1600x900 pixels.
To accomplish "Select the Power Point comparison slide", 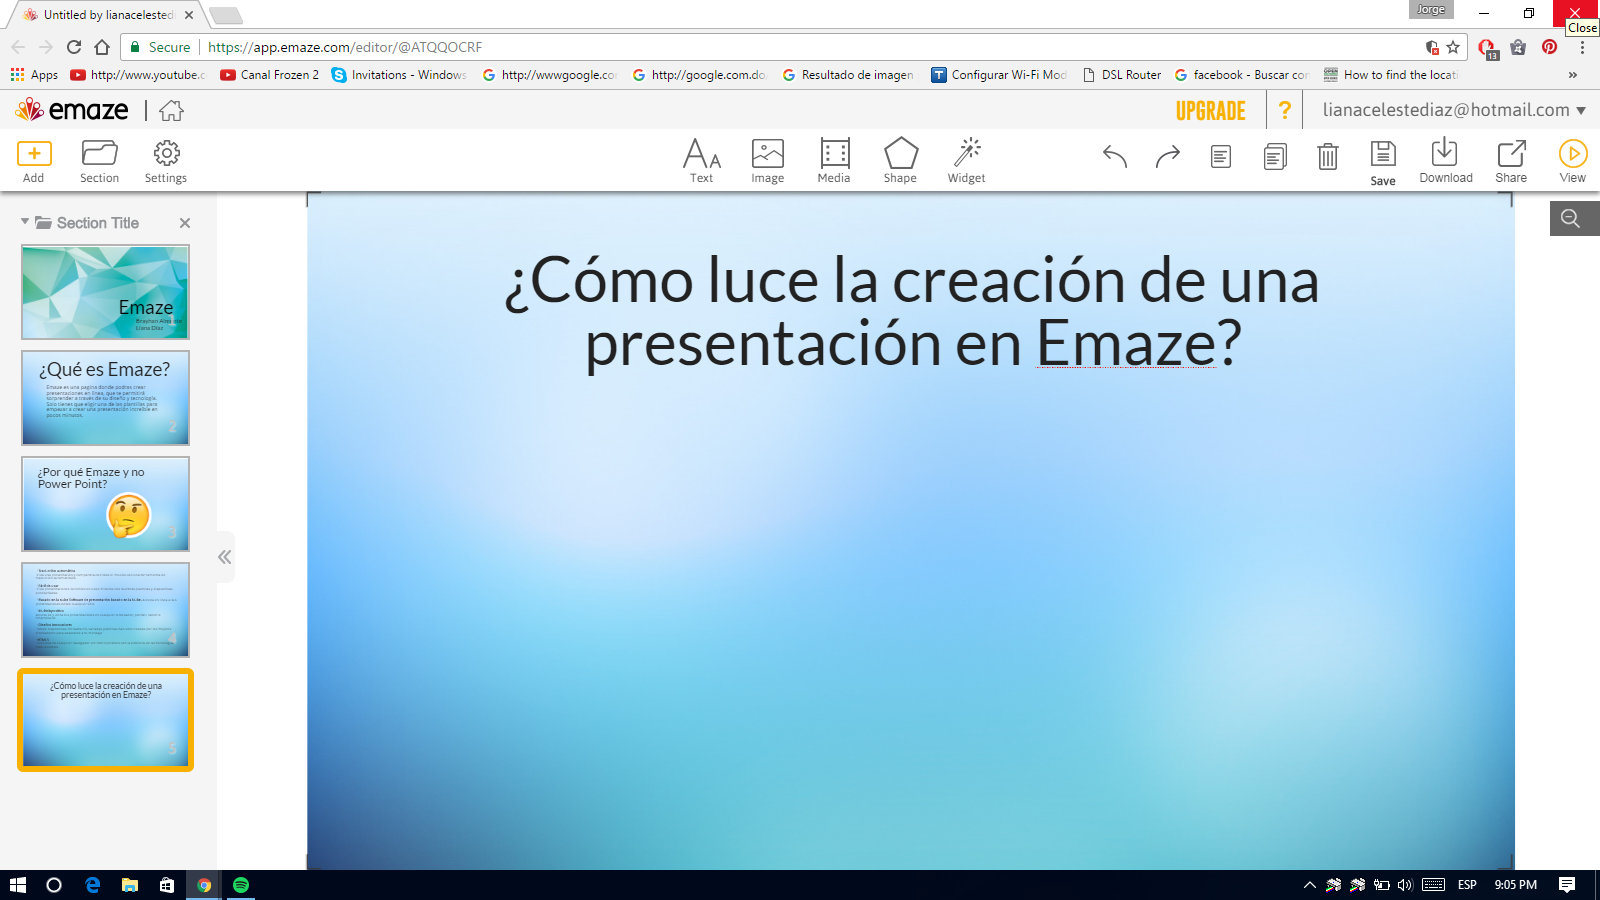I will [105, 504].
